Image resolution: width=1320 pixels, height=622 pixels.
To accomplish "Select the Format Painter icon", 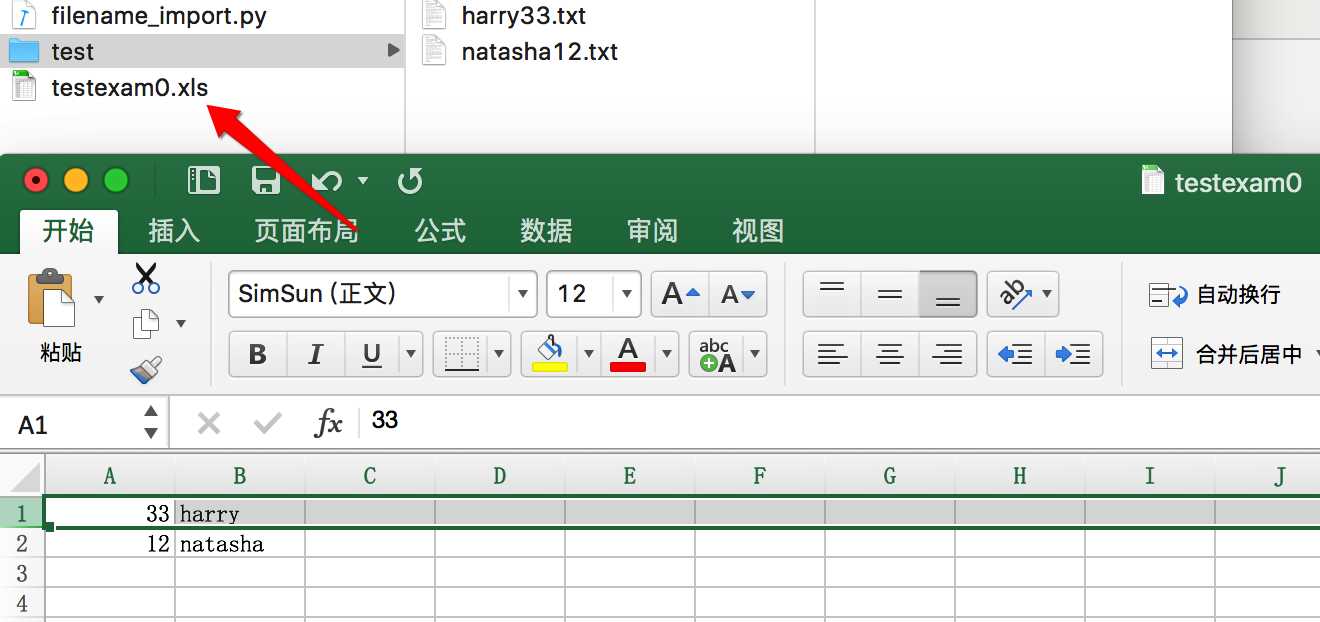I will [x=147, y=369].
